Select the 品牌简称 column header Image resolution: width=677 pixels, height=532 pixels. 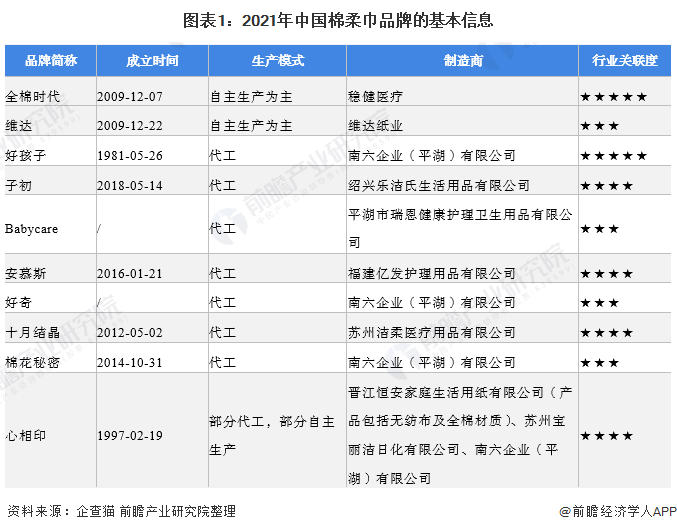51,60
